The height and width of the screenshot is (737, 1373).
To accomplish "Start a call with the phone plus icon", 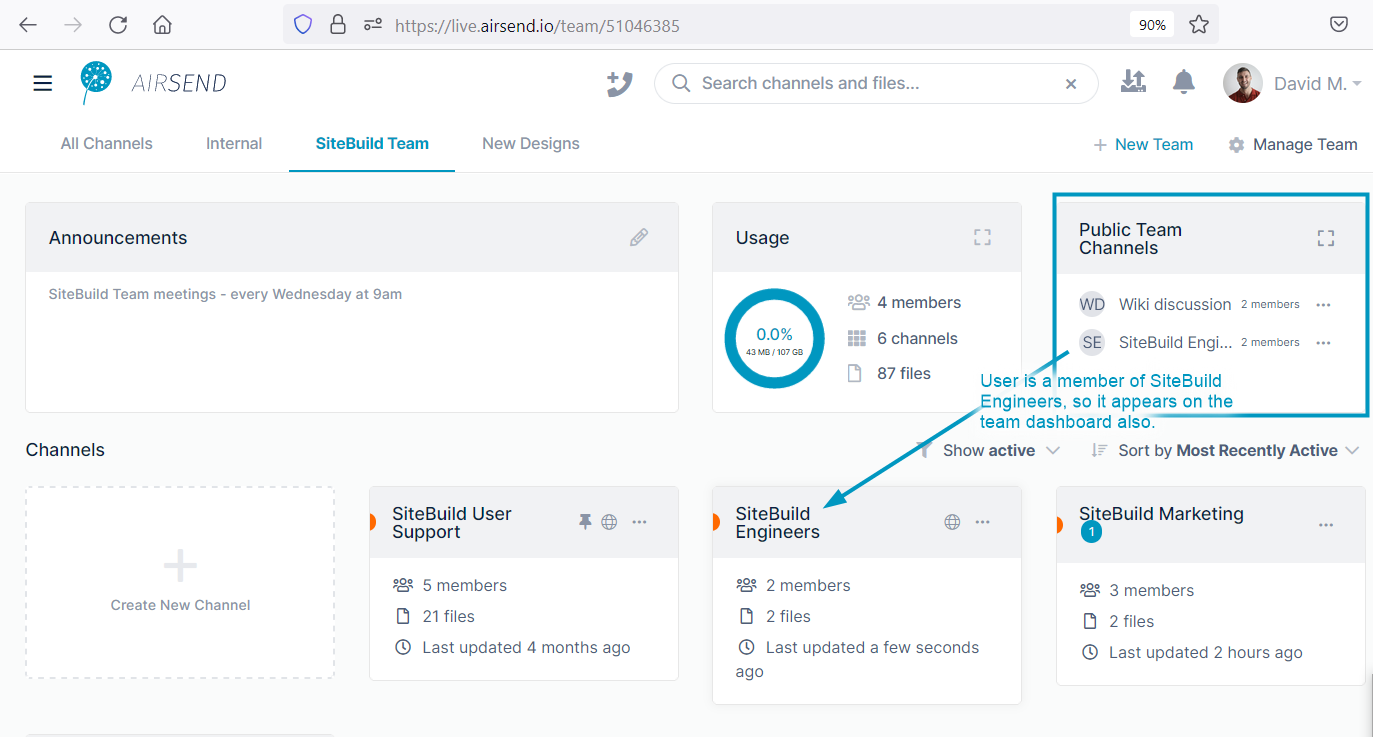I will [620, 83].
